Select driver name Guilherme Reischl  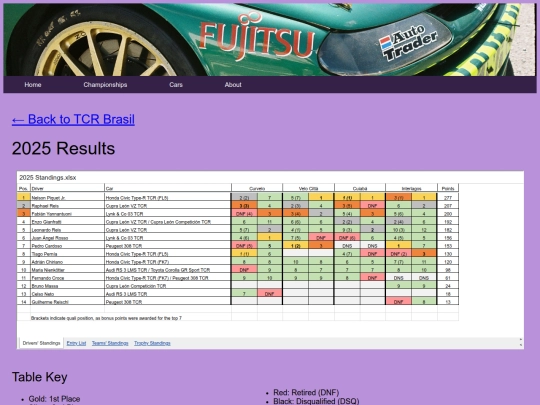point(50,302)
